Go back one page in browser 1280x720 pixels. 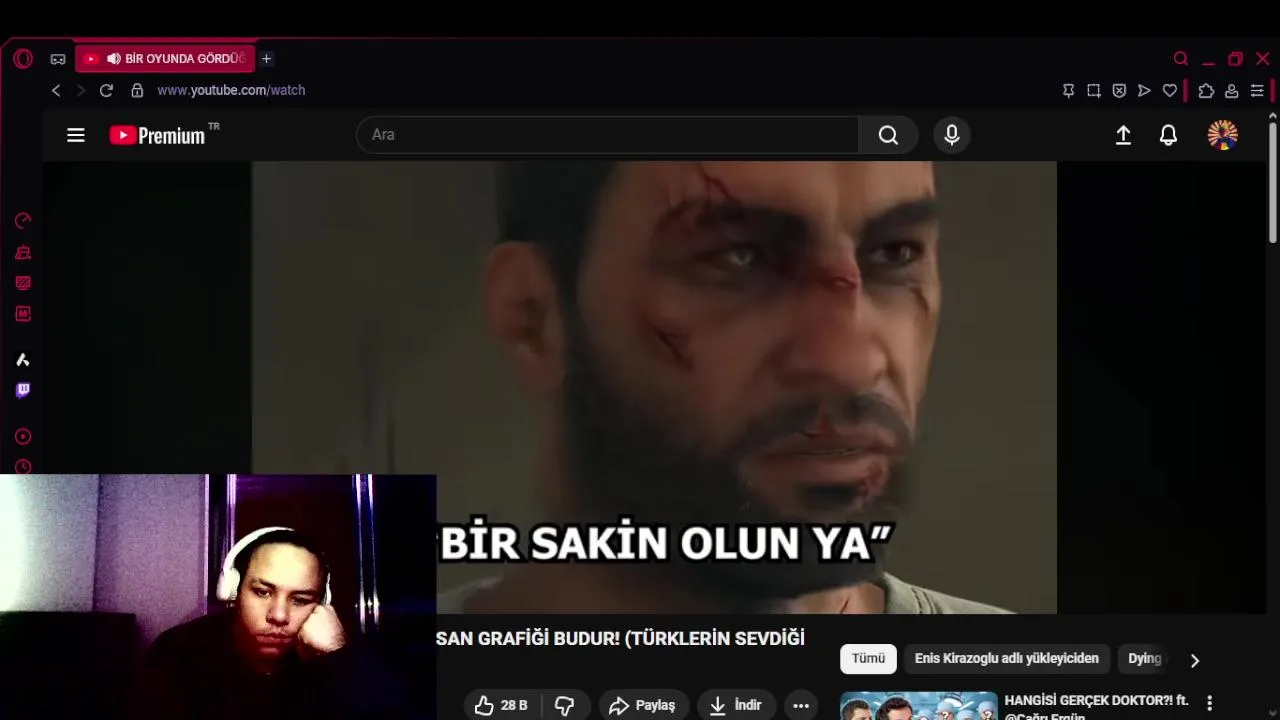pos(56,90)
